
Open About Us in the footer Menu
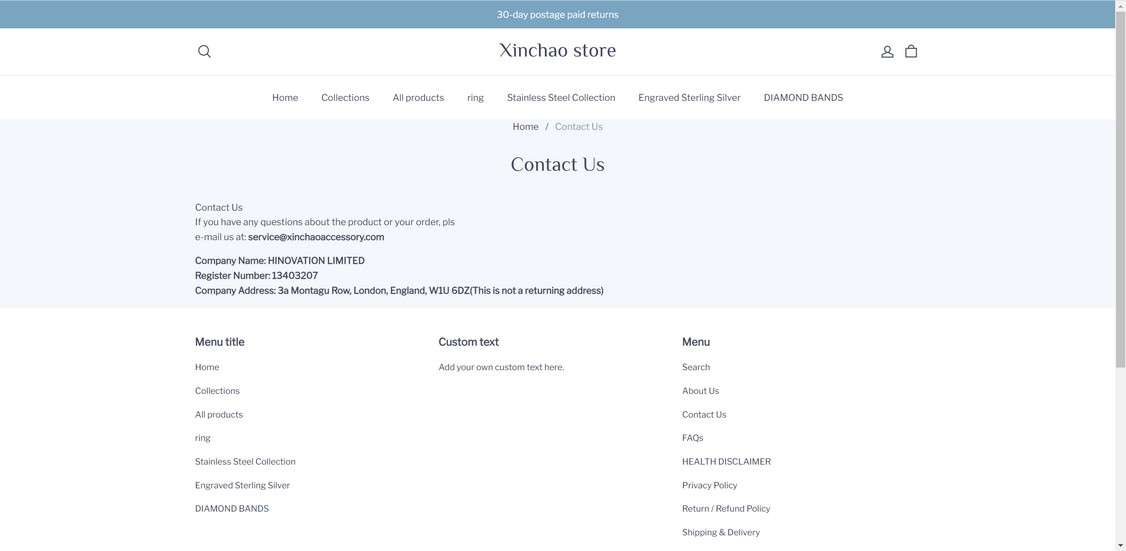[x=700, y=391]
